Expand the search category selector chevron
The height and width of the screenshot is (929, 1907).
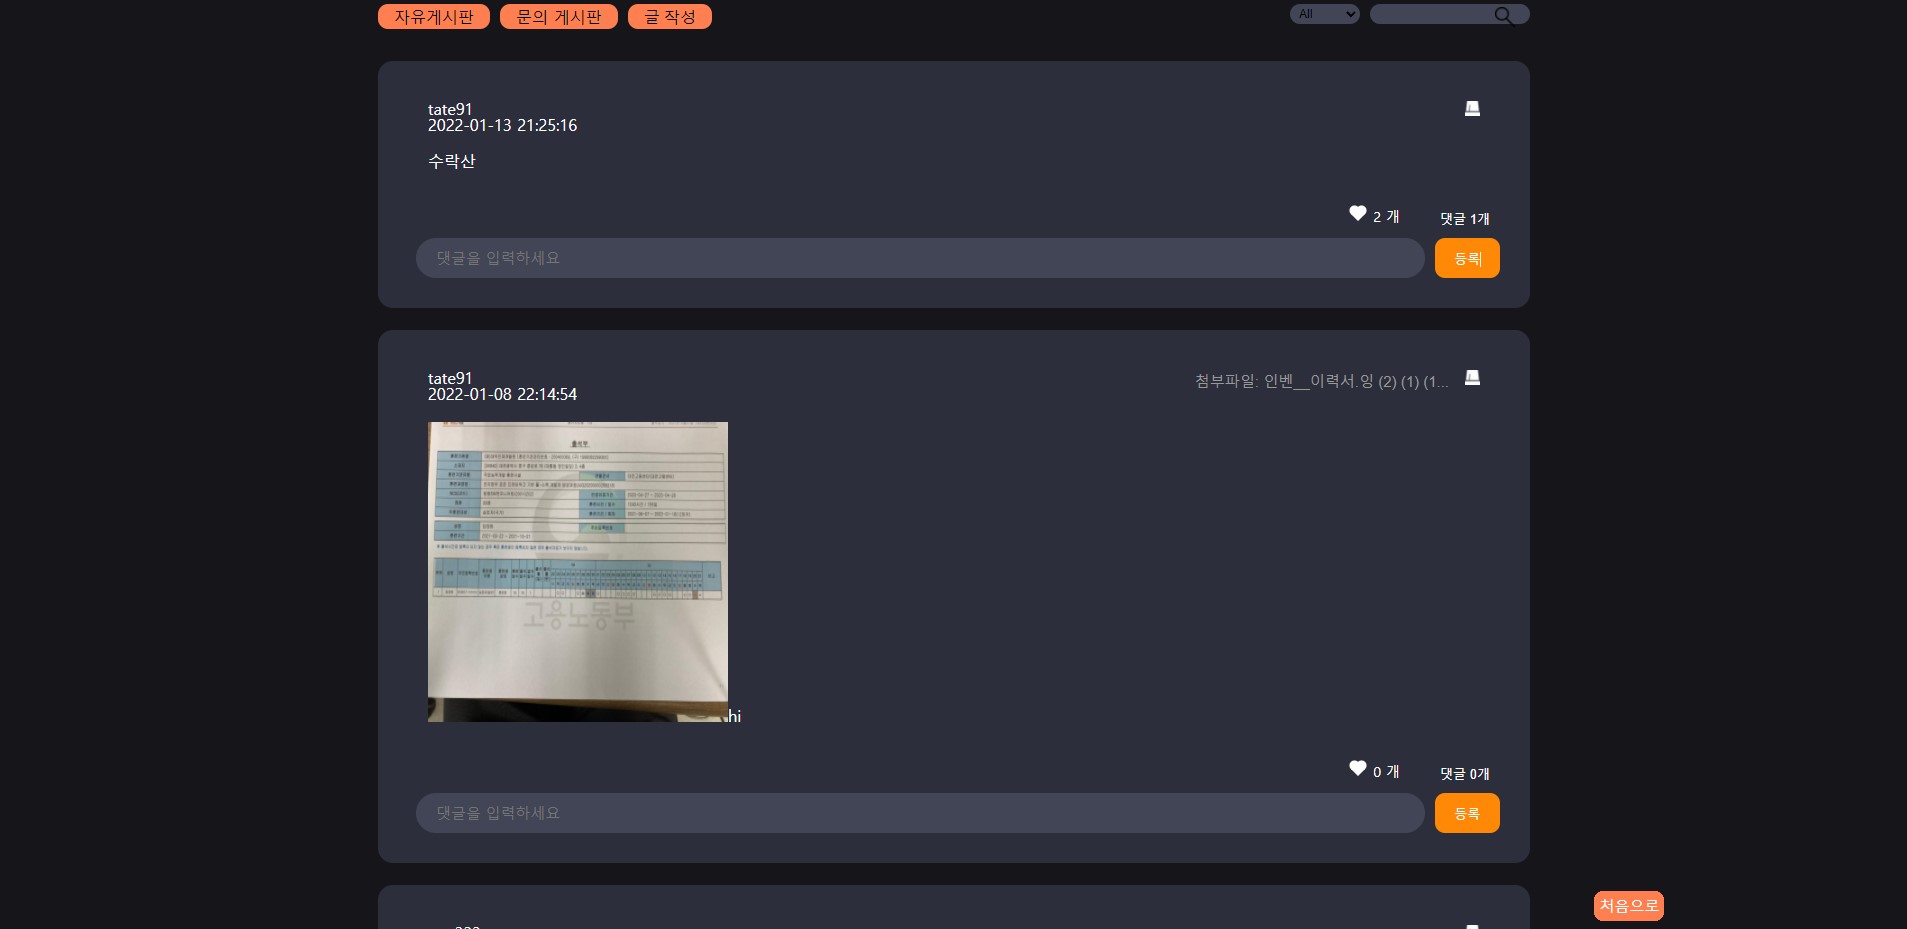click(x=1348, y=14)
